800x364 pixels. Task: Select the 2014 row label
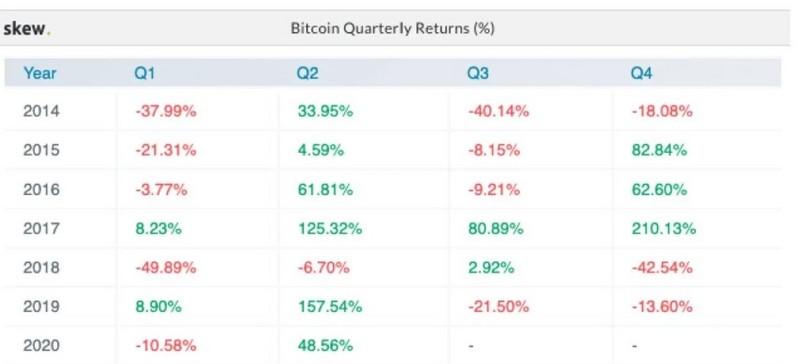[x=41, y=111]
